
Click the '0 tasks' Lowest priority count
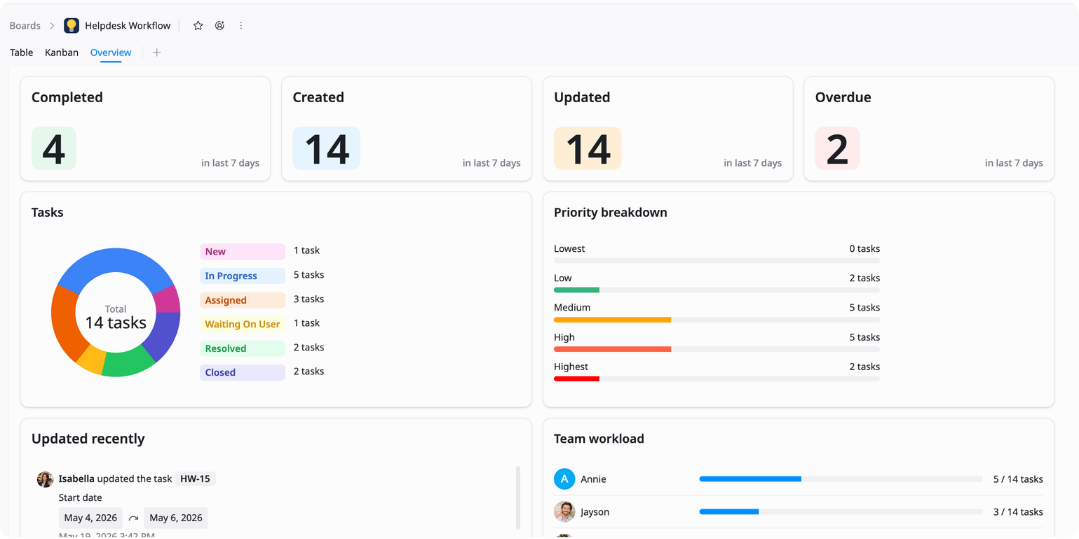(864, 249)
